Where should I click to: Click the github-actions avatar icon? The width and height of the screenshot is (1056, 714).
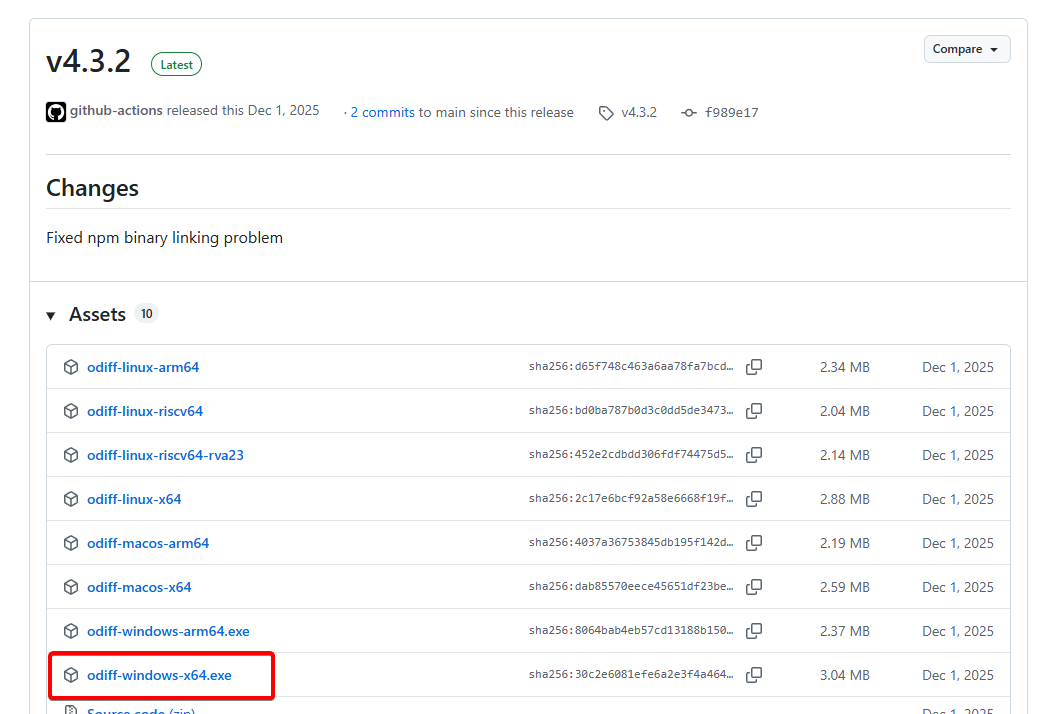pos(56,112)
